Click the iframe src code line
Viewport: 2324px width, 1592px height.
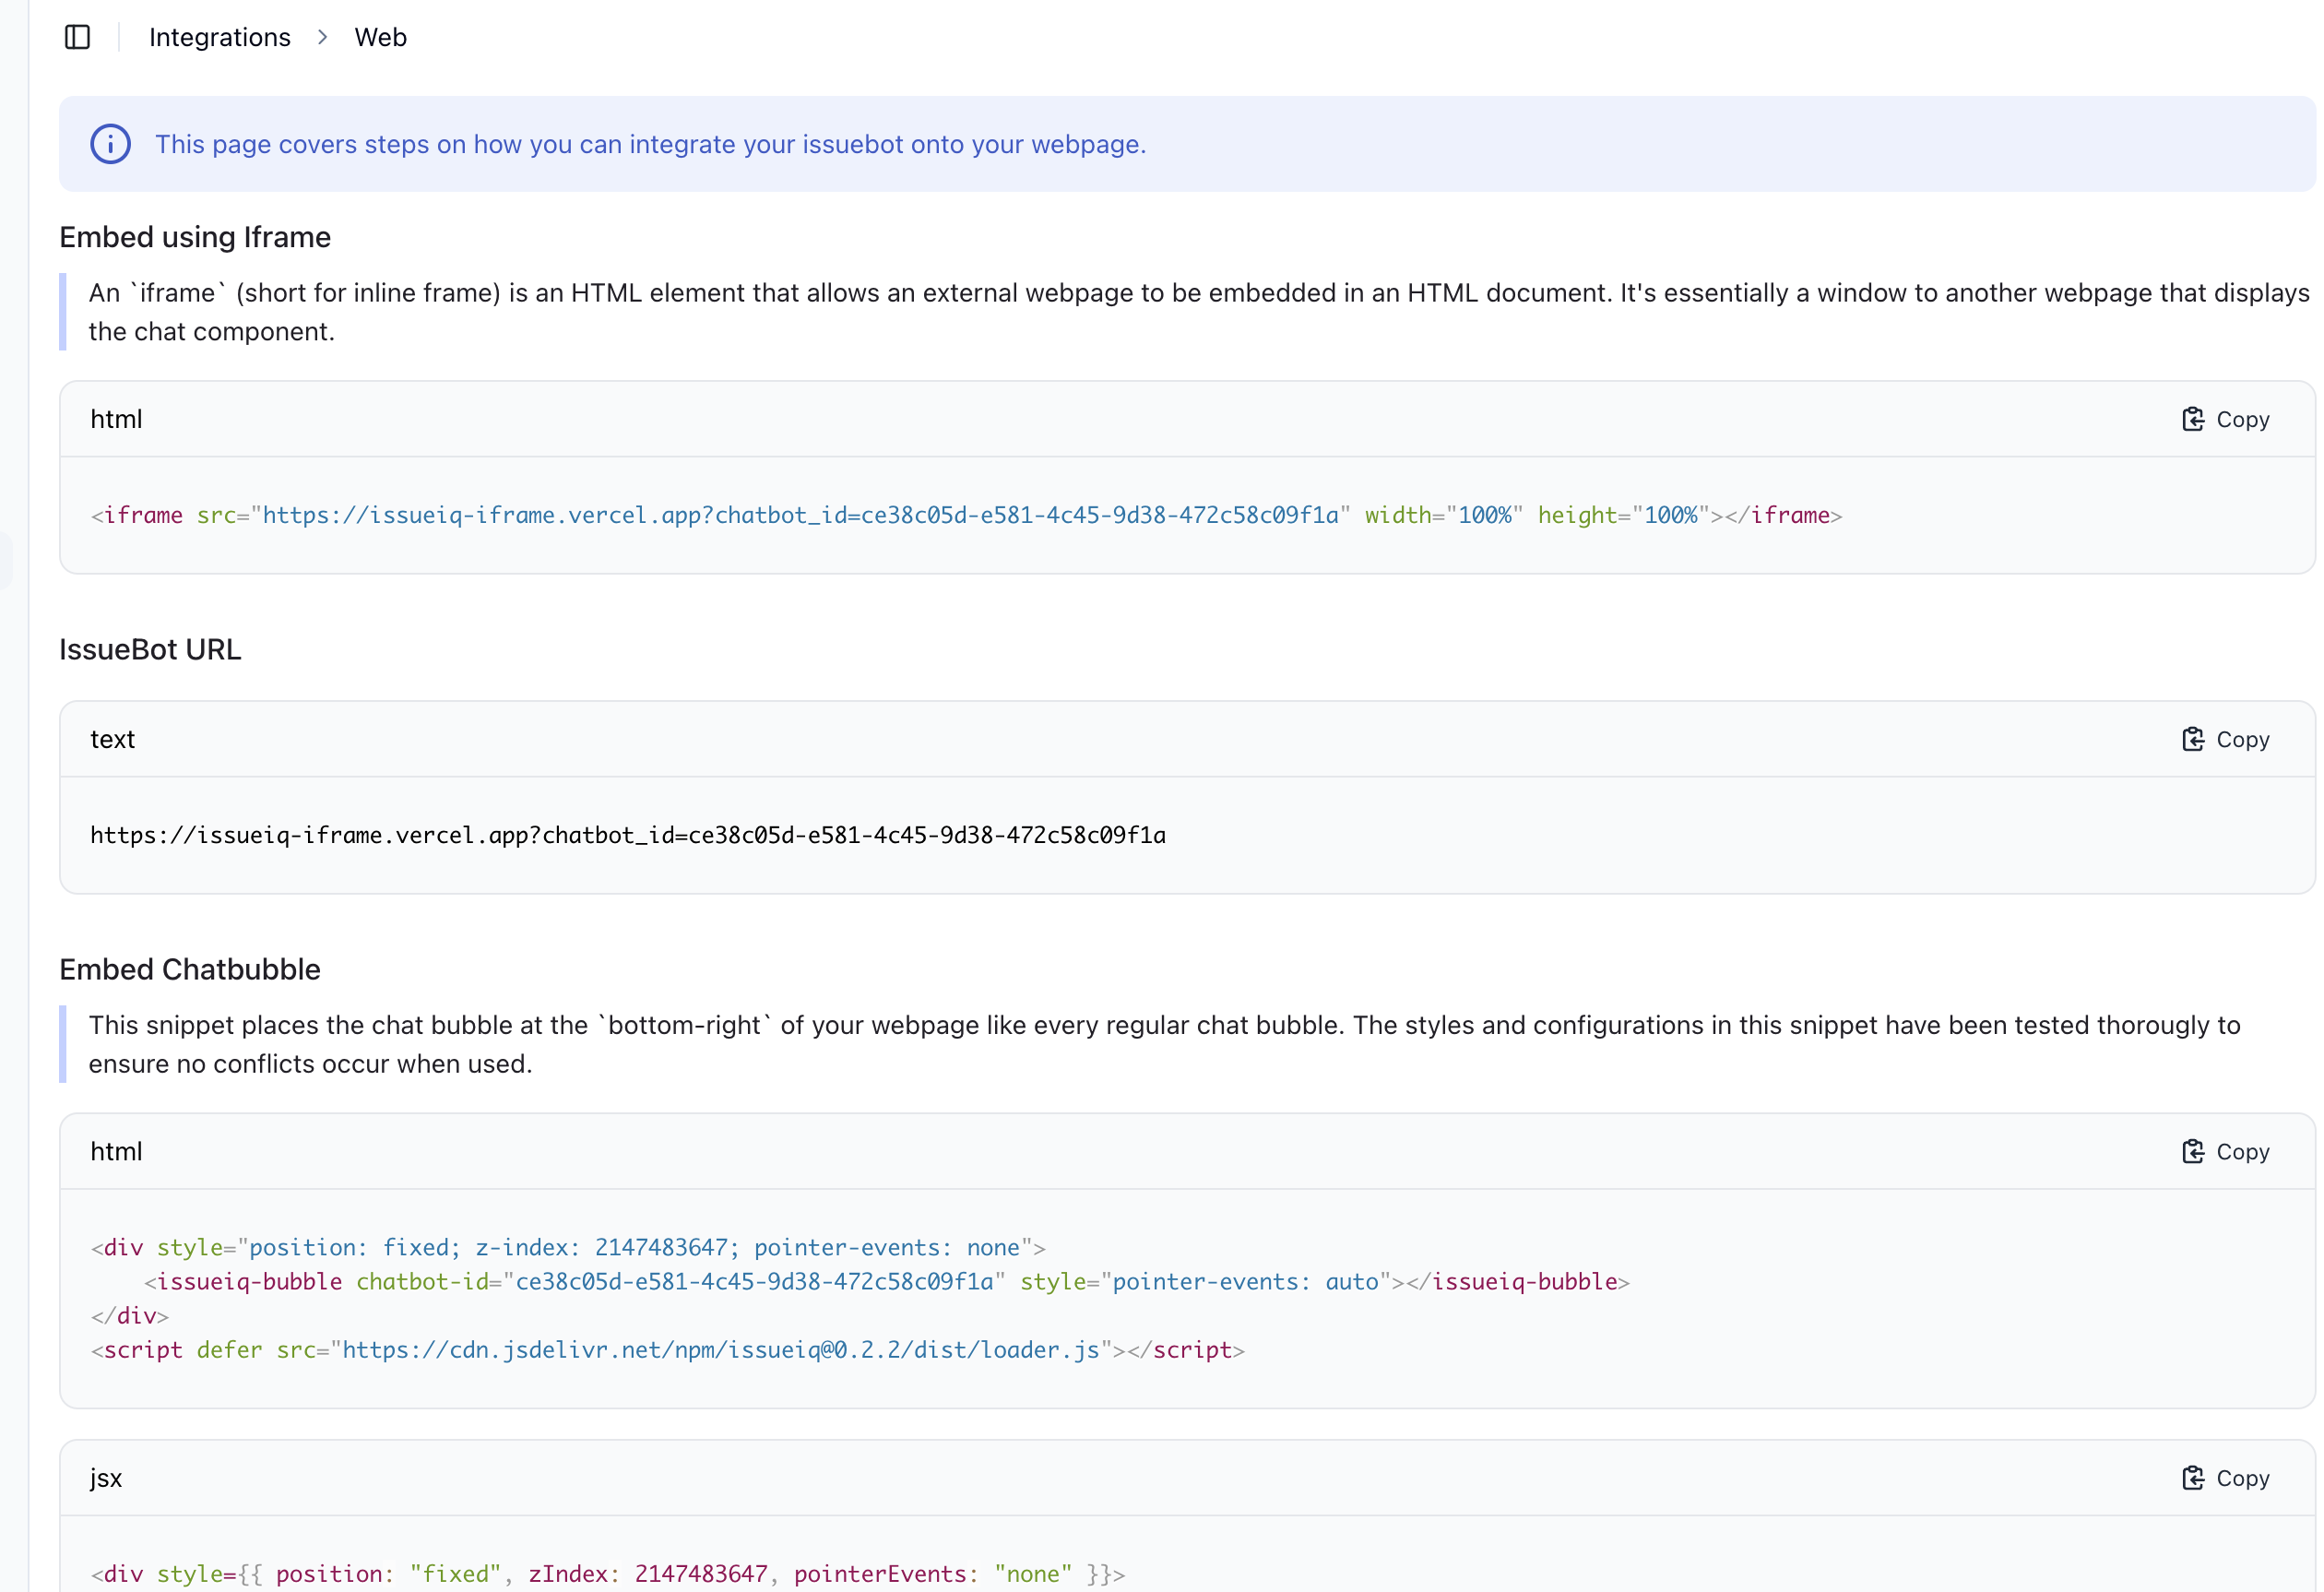coord(966,515)
